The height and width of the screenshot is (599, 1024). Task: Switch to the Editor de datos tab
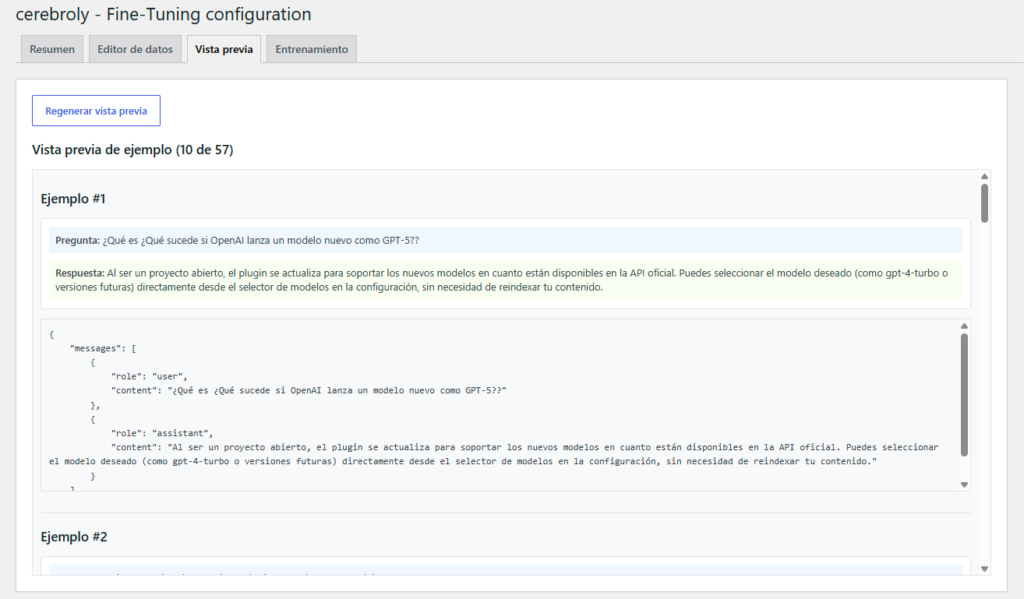tap(135, 49)
